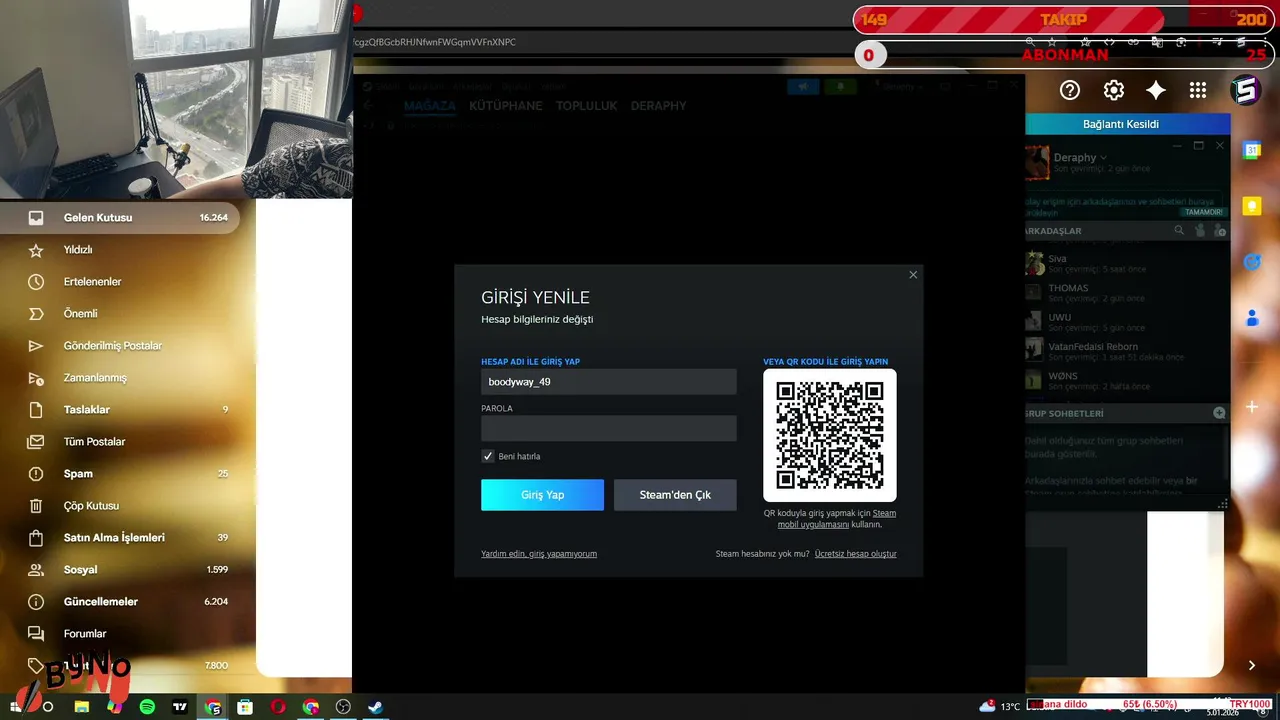Expand the Deraphy status dropdown
1280x720 pixels.
tap(1104, 158)
